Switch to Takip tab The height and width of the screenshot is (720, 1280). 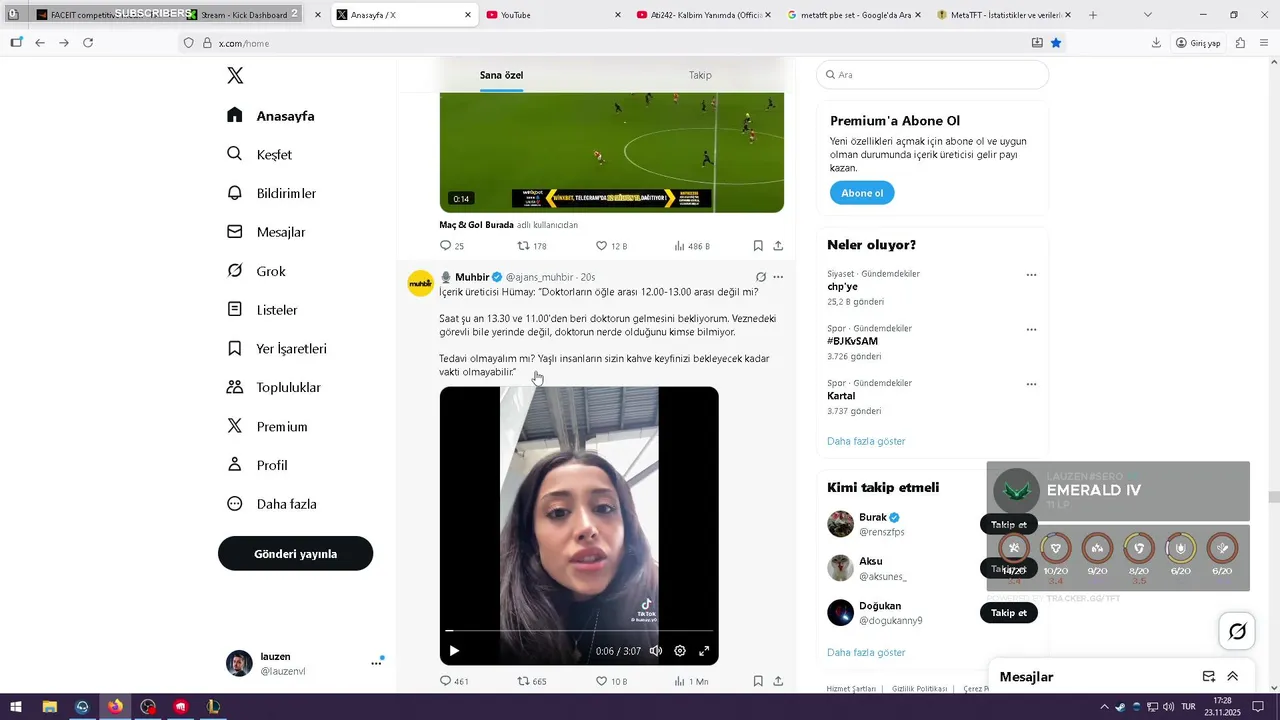[x=700, y=75]
